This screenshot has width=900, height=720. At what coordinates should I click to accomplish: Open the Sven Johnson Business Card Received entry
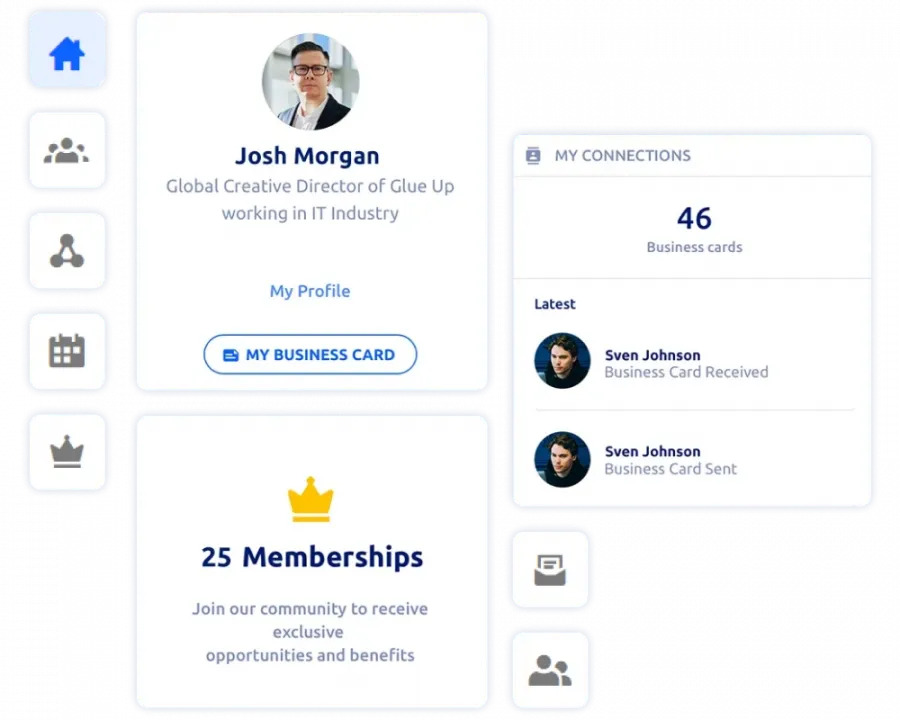[x=686, y=363]
